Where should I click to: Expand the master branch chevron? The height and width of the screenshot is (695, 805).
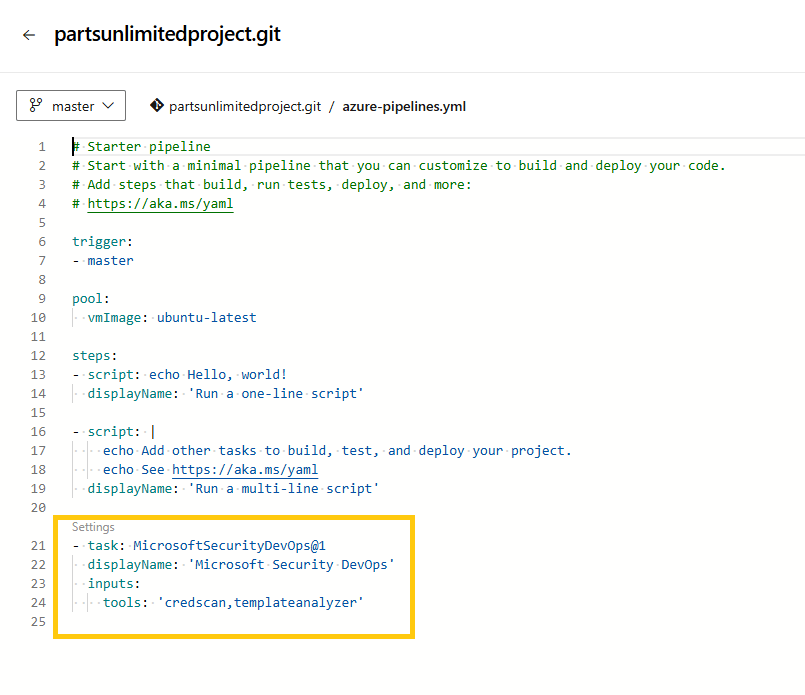pos(108,105)
